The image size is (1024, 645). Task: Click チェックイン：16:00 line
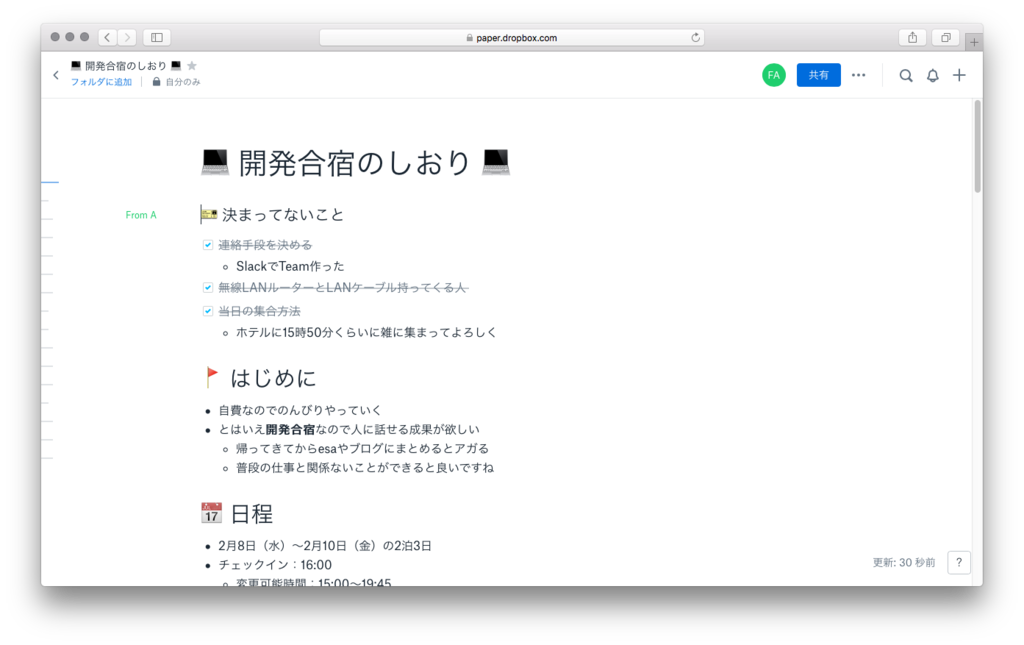tap(275, 565)
